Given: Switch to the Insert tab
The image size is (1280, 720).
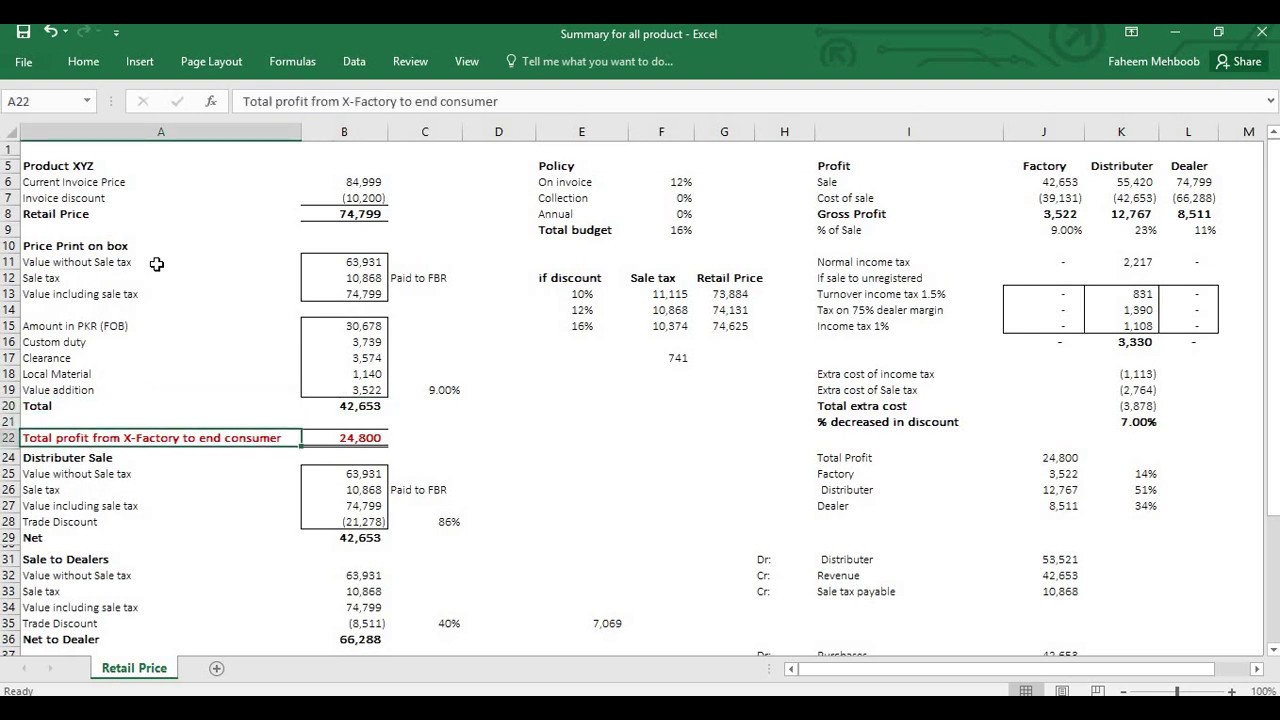Looking at the screenshot, I should [140, 61].
